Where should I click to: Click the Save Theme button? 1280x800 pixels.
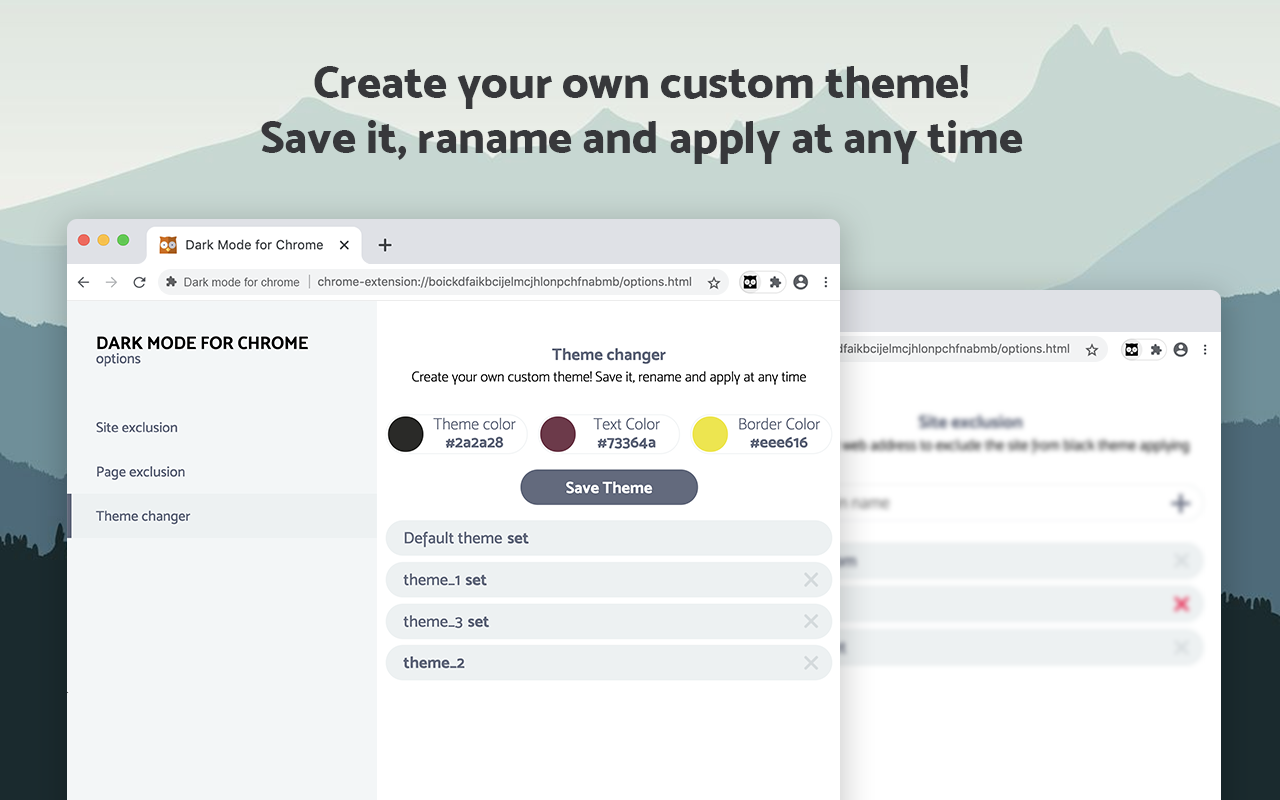coord(609,487)
